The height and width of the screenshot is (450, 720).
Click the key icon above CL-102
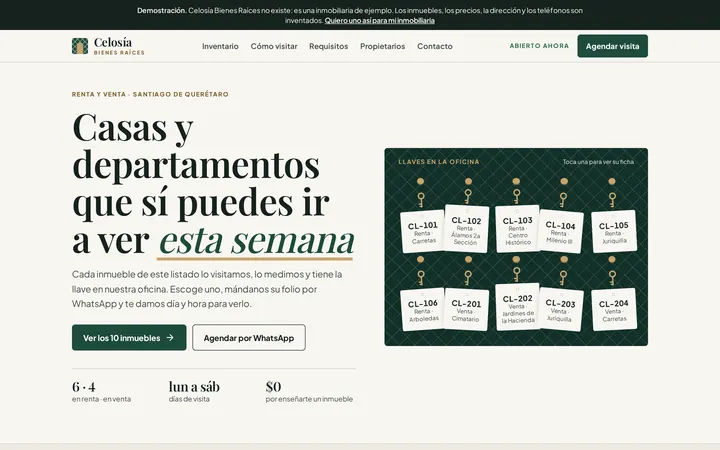tap(468, 196)
